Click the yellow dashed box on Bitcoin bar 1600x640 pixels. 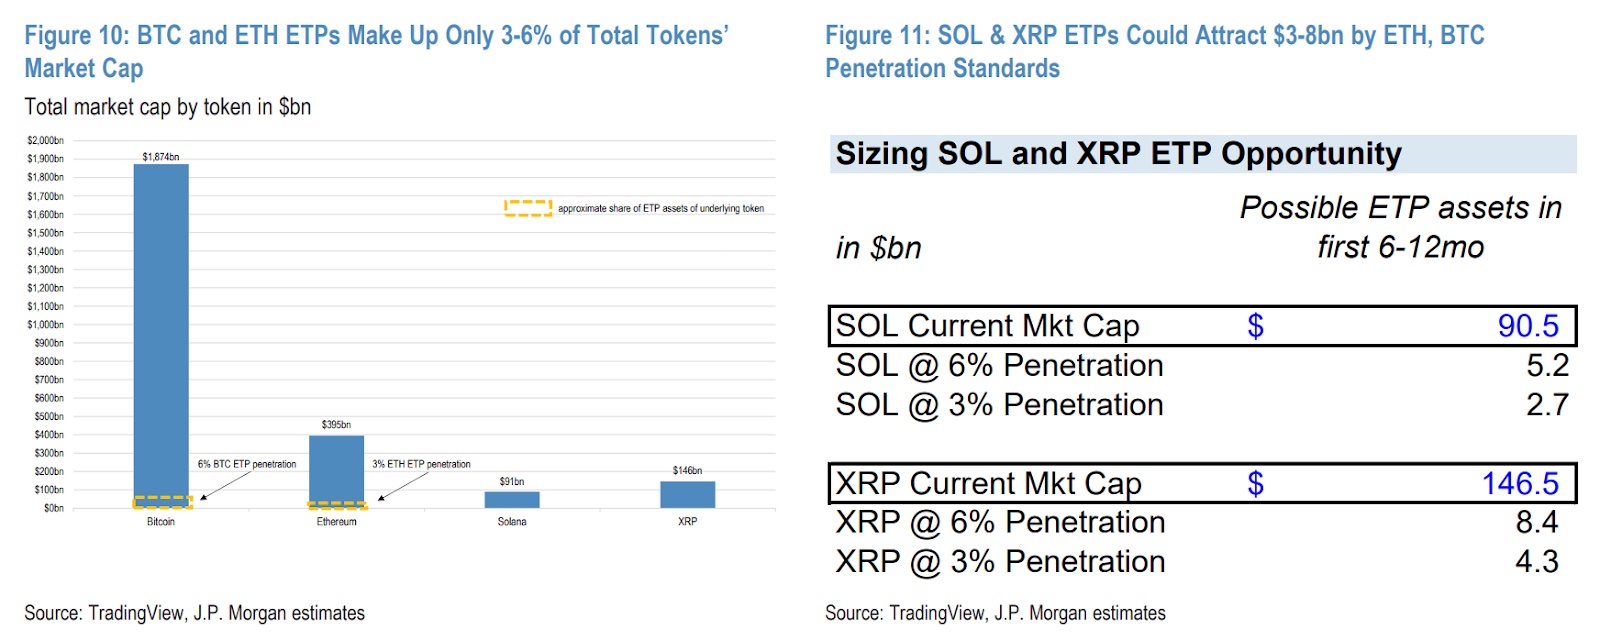pyautogui.click(x=162, y=502)
